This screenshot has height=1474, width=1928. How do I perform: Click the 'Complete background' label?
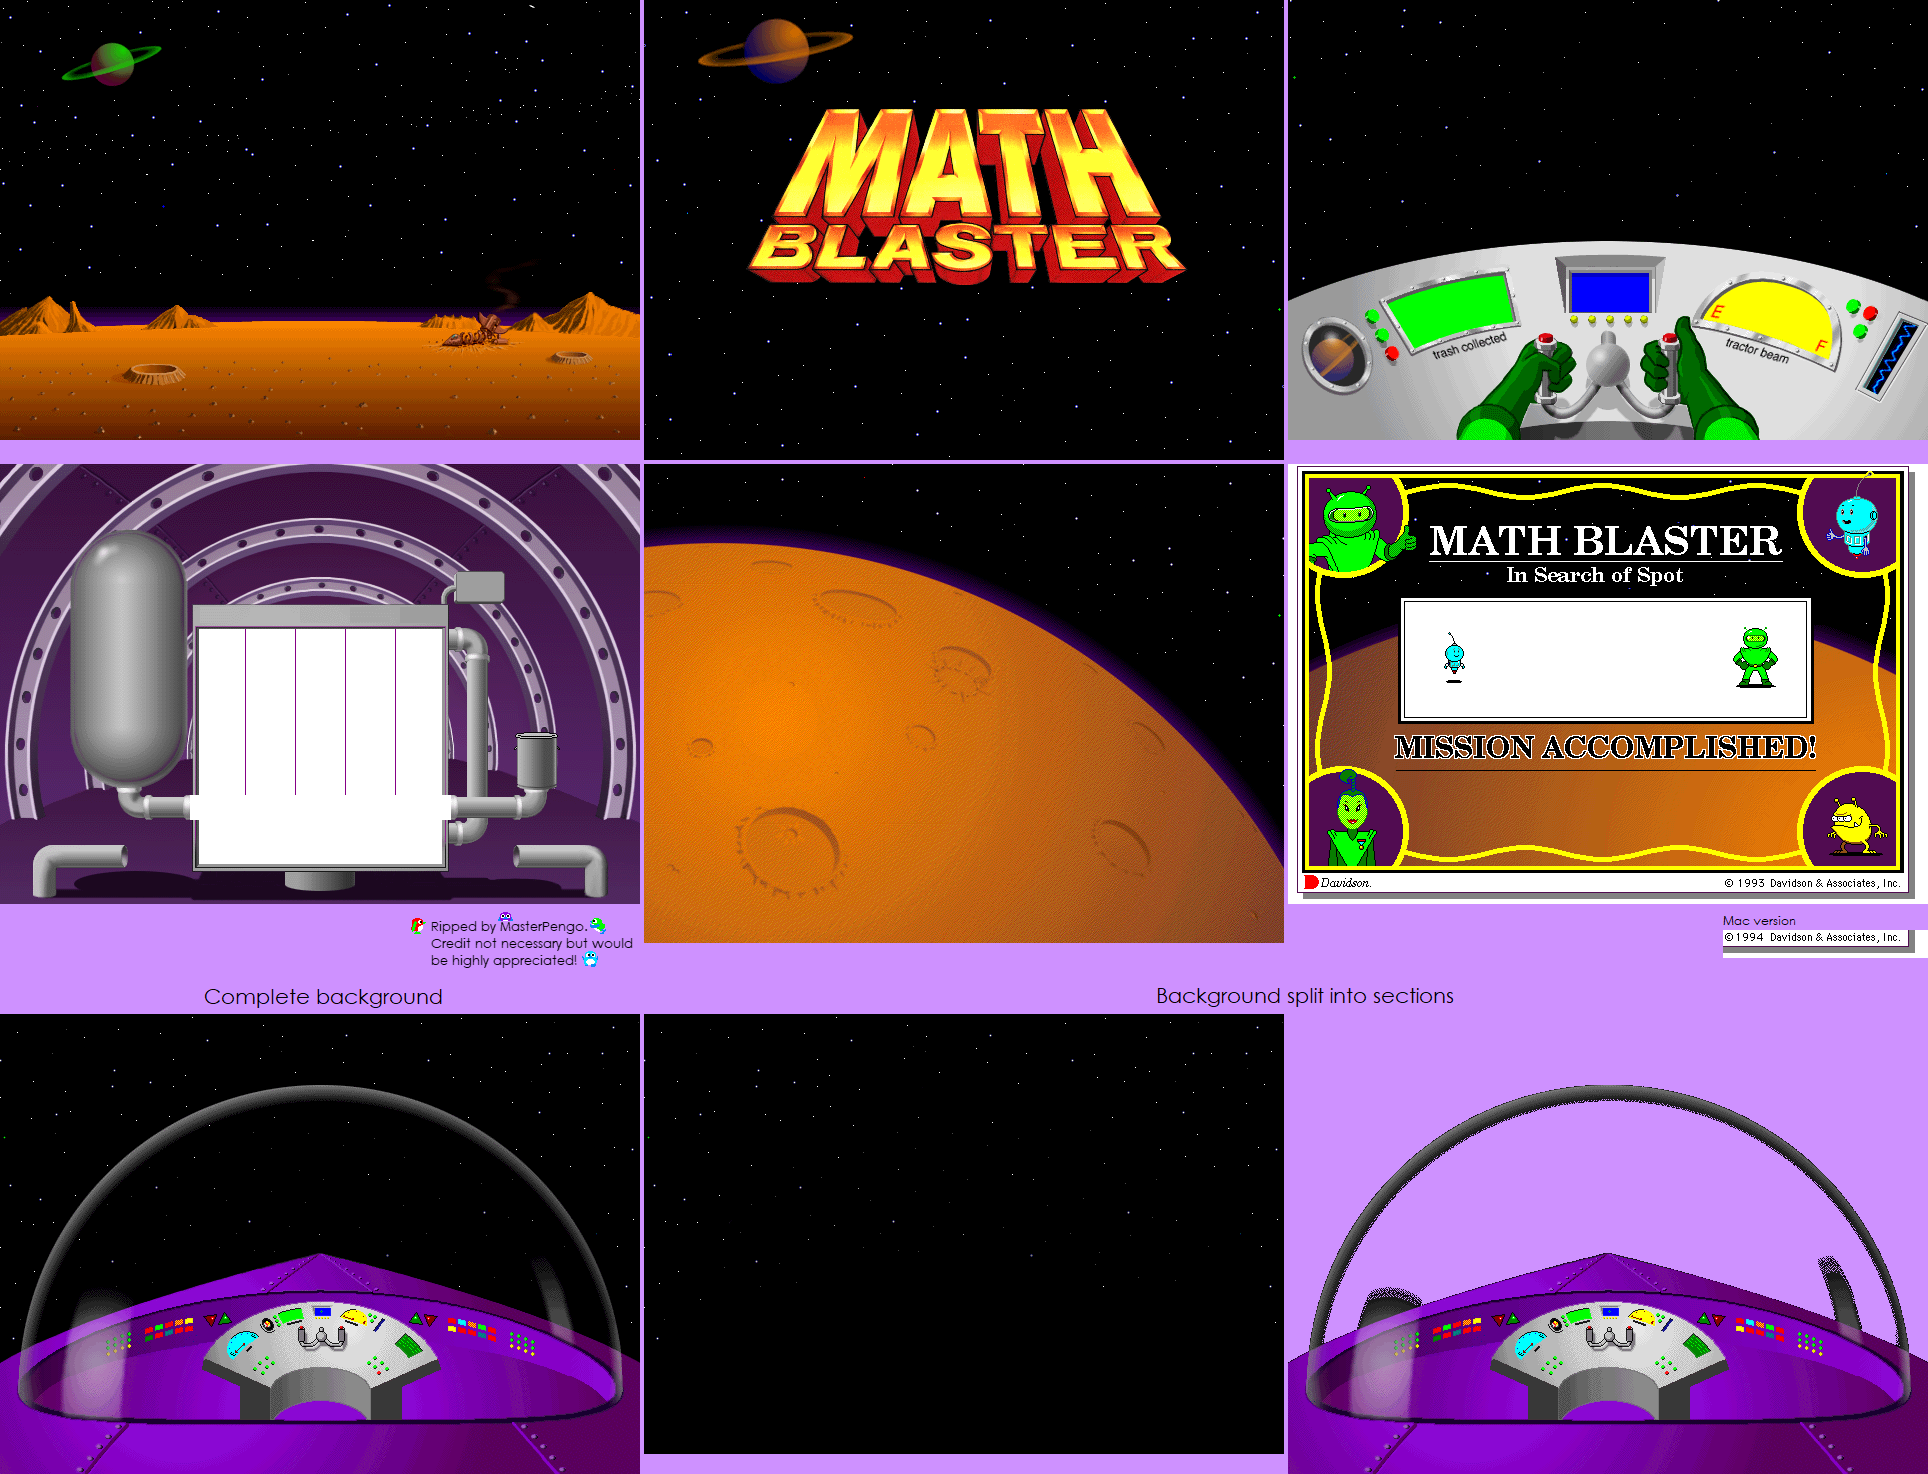(x=323, y=997)
